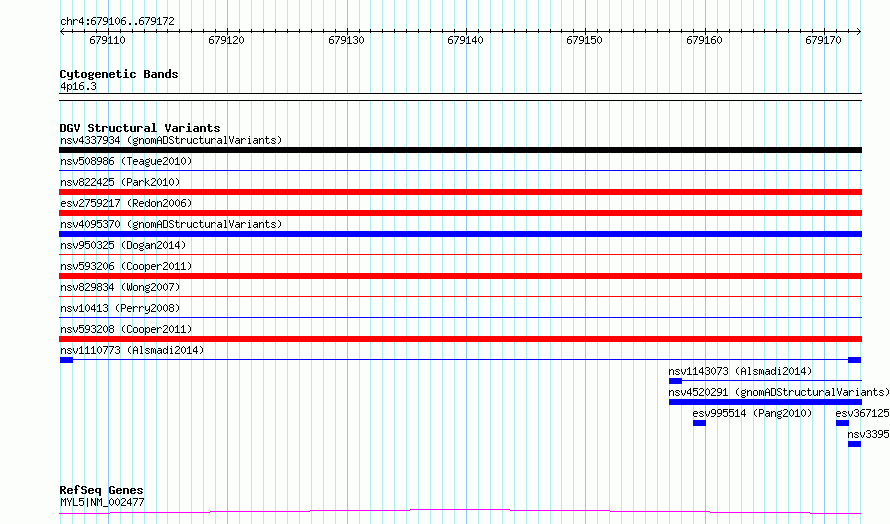The height and width of the screenshot is (524, 890).
Task: Click the red nsv593208 variant bar
Action: (460, 339)
